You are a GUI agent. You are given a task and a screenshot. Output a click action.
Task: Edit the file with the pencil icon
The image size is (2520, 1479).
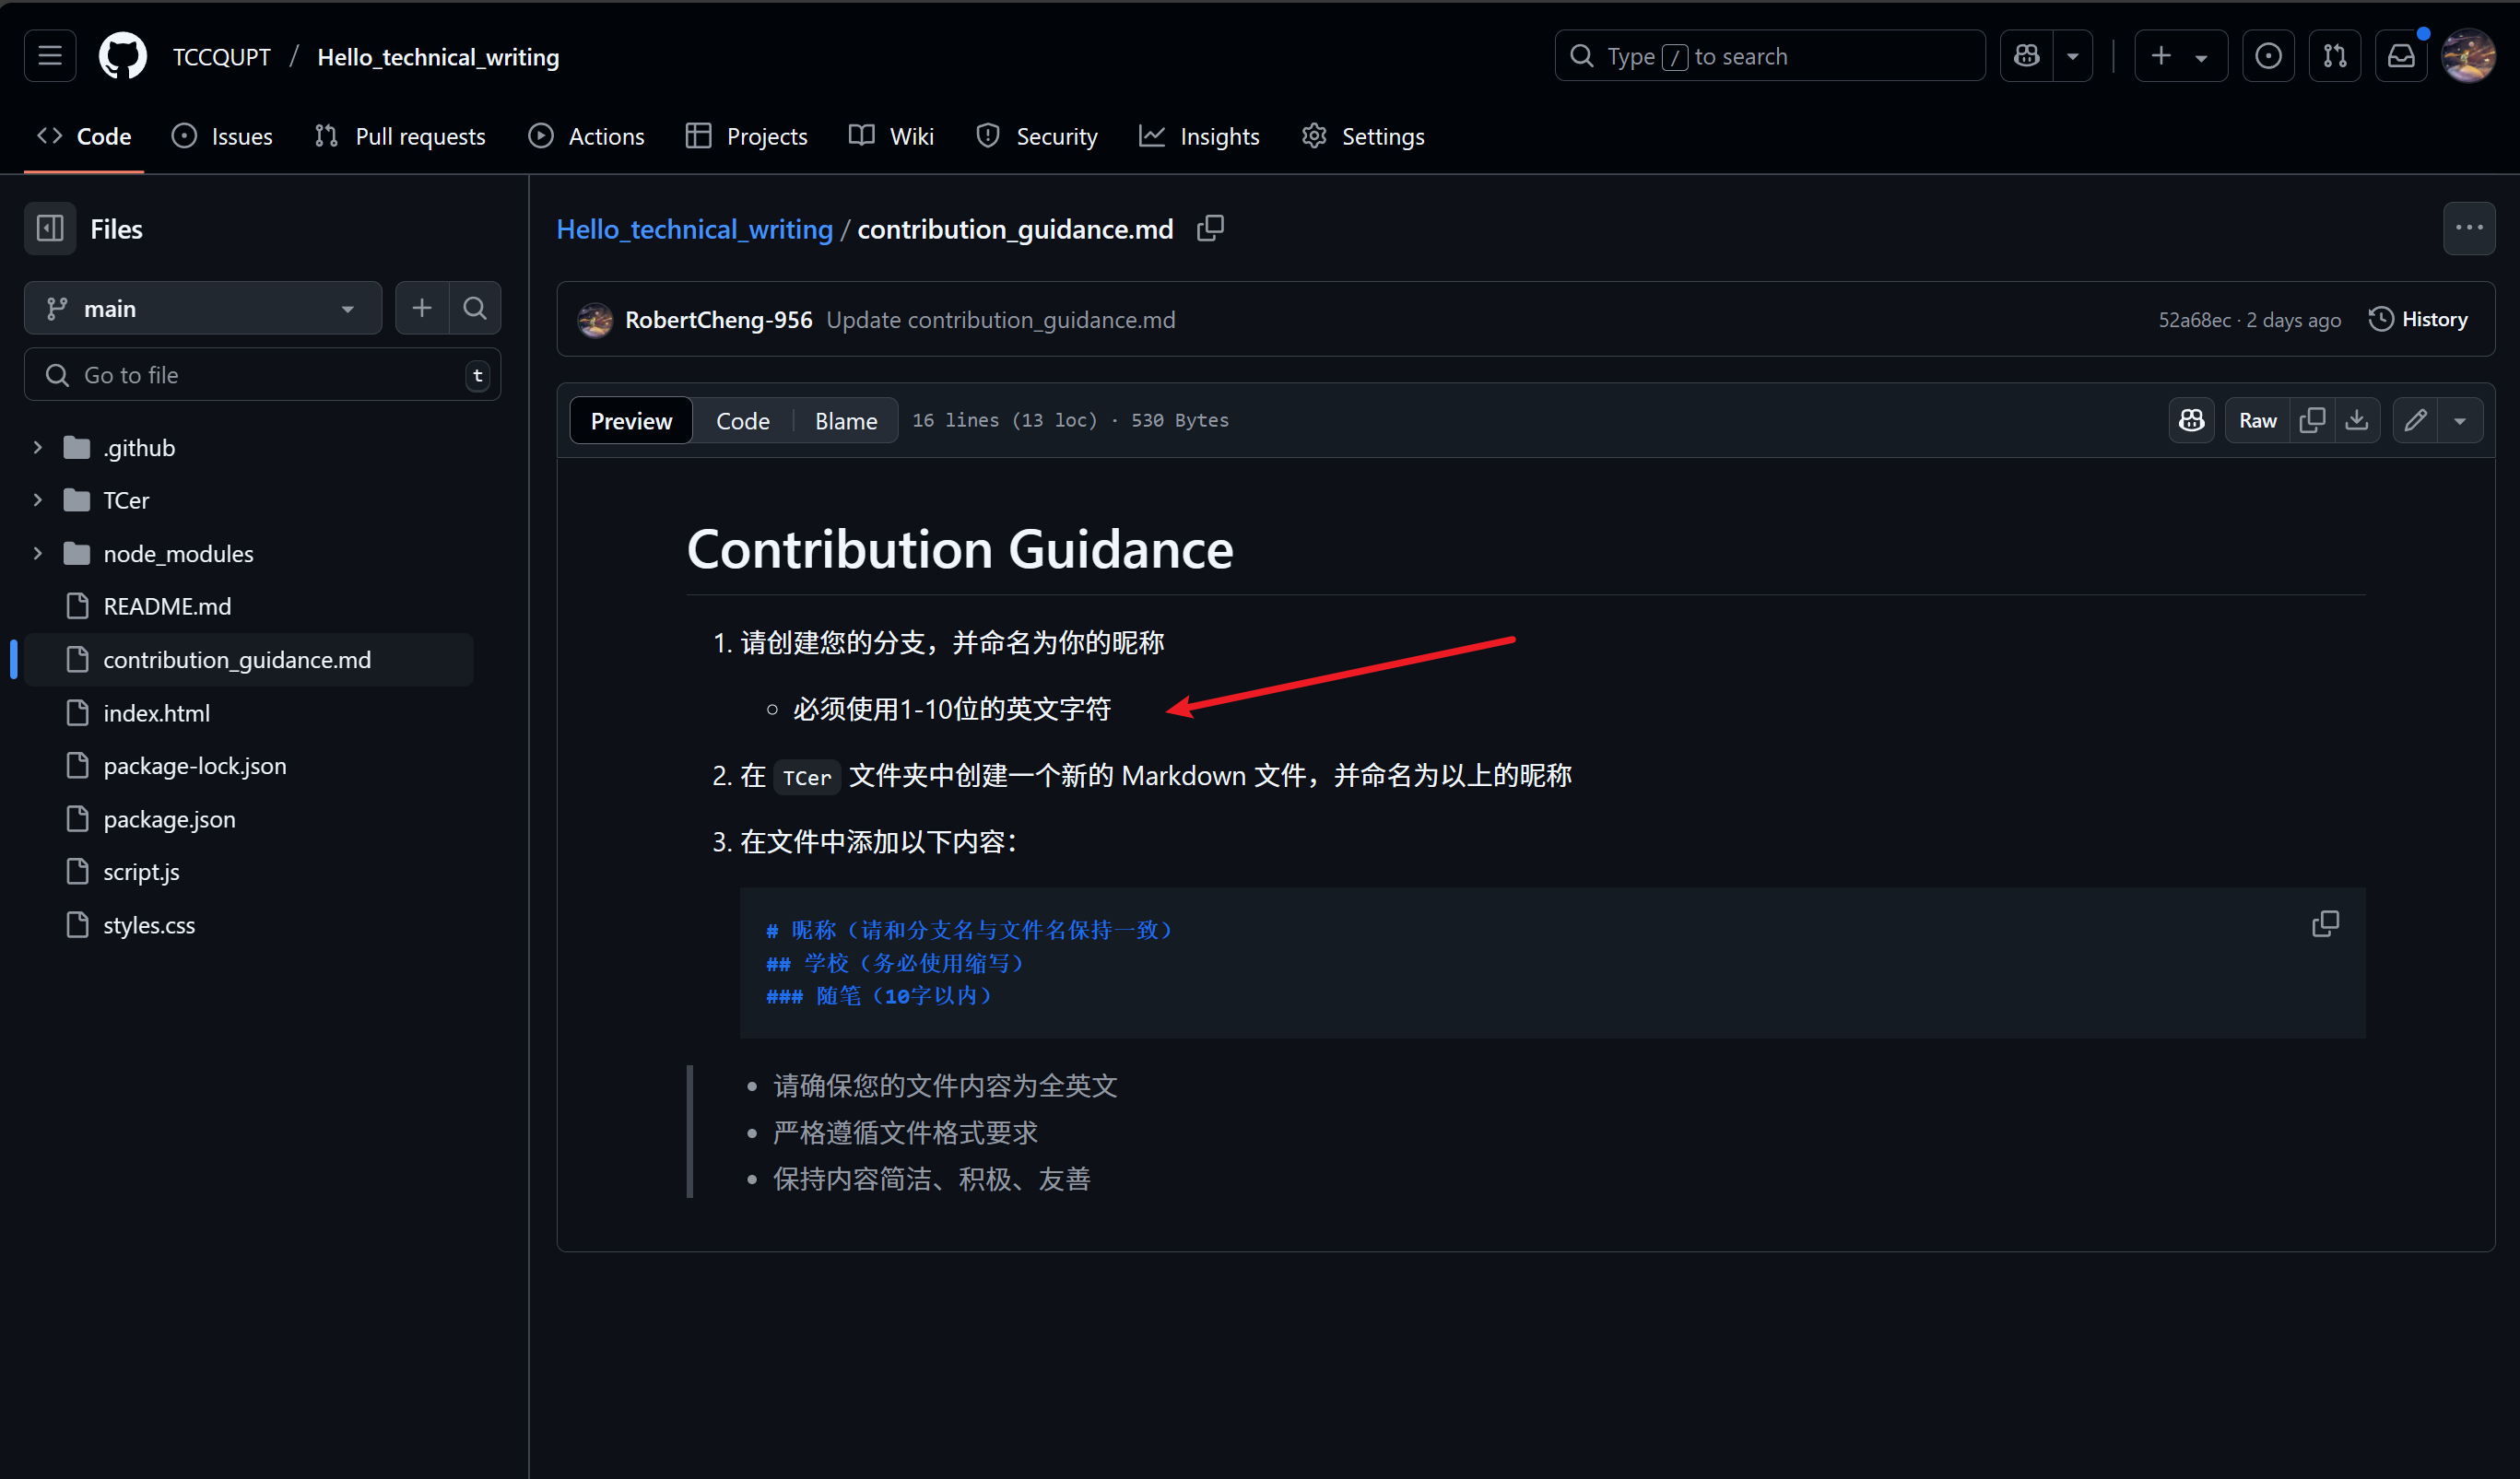(2415, 420)
